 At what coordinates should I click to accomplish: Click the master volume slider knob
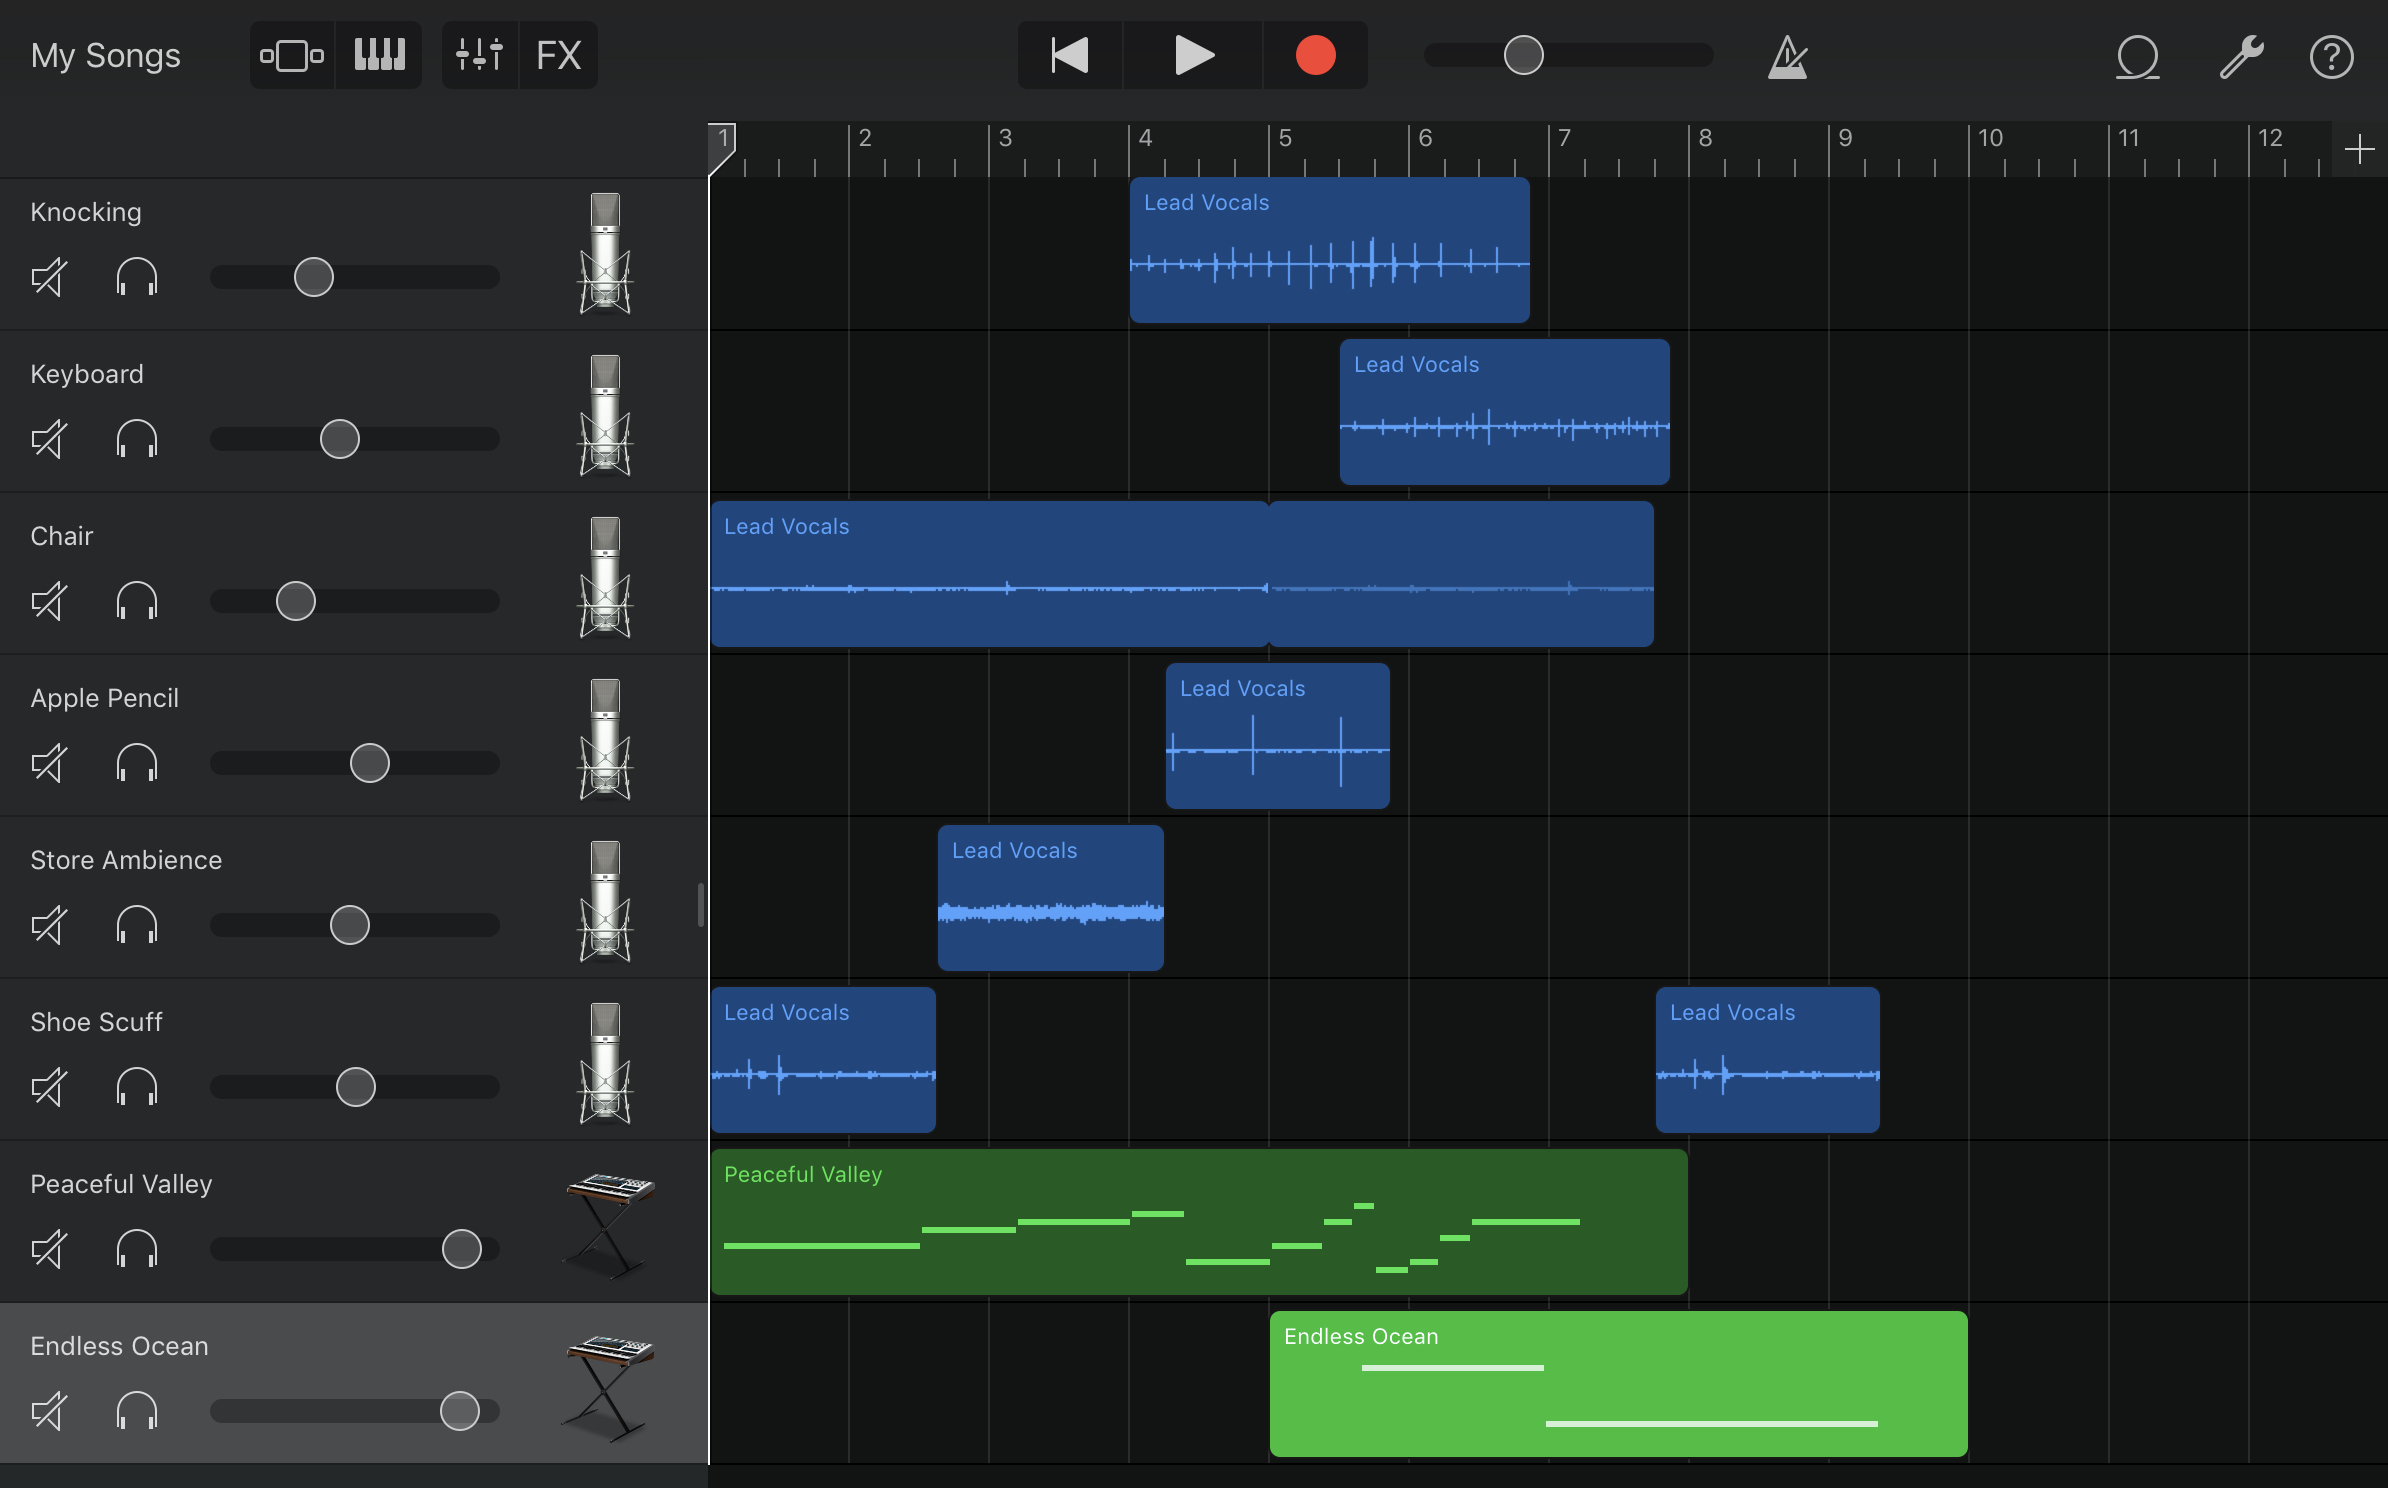coord(1523,55)
